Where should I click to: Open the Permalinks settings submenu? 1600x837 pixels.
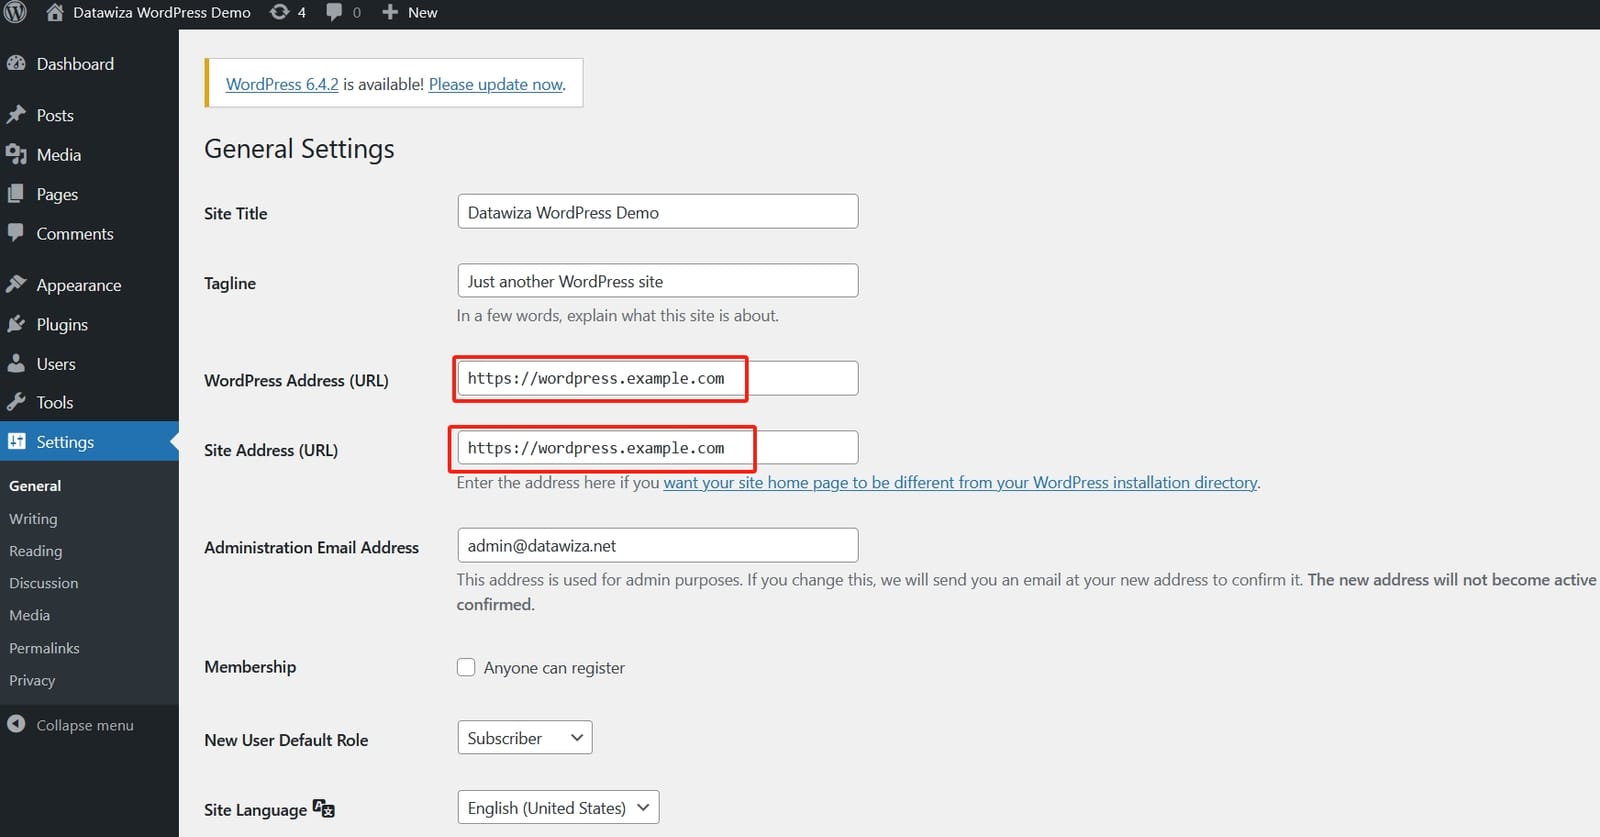44,648
